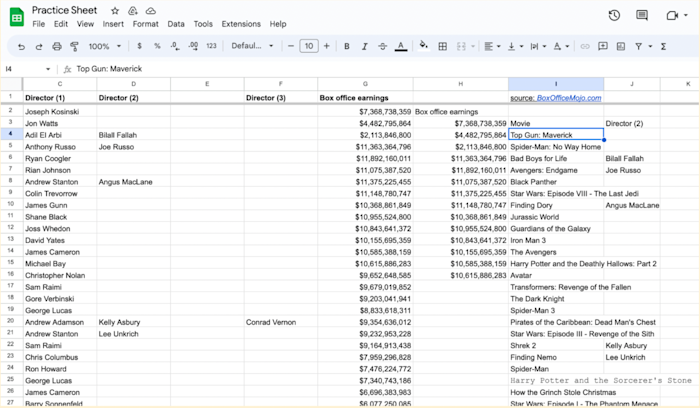Open the Extensions menu
Image resolution: width=700 pixels, height=408 pixels.
click(241, 24)
